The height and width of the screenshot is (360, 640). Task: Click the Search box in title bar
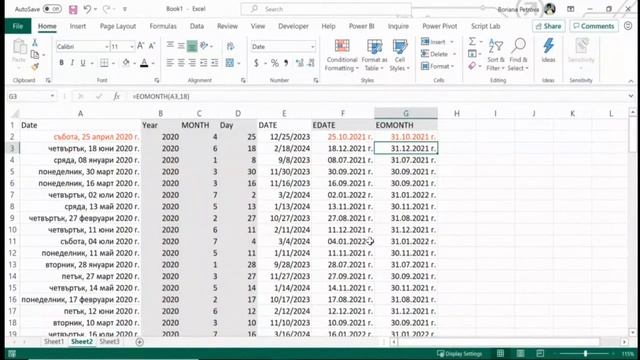coord(326,9)
